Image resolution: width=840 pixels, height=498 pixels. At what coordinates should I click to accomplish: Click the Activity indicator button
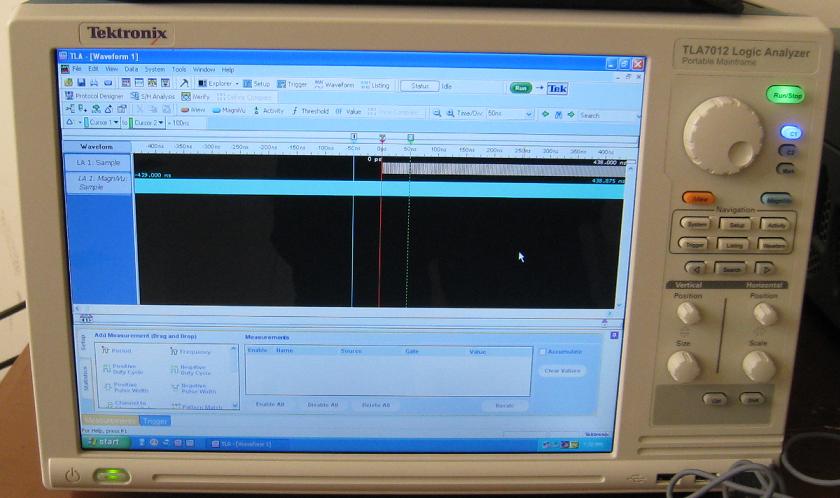point(268,111)
